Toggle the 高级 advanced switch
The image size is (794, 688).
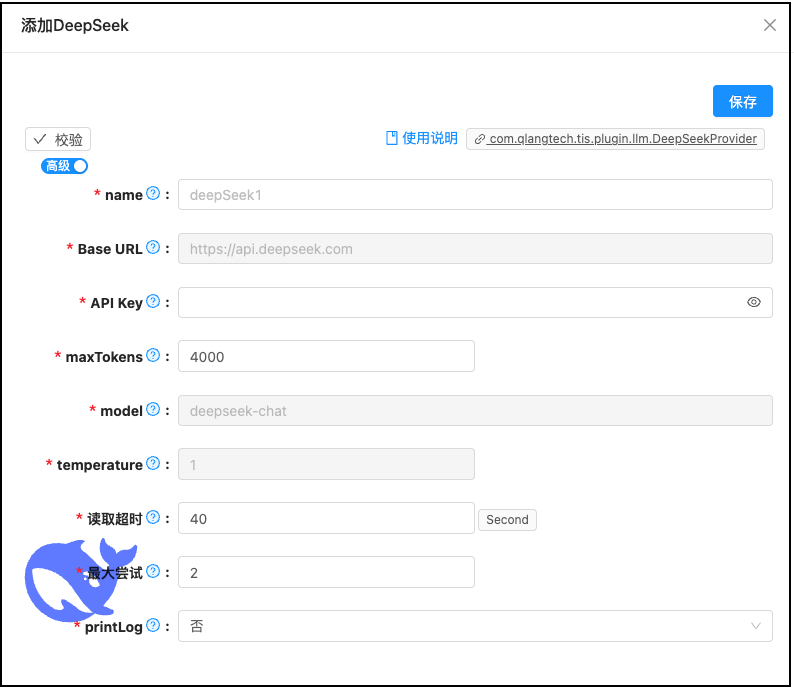coord(65,166)
